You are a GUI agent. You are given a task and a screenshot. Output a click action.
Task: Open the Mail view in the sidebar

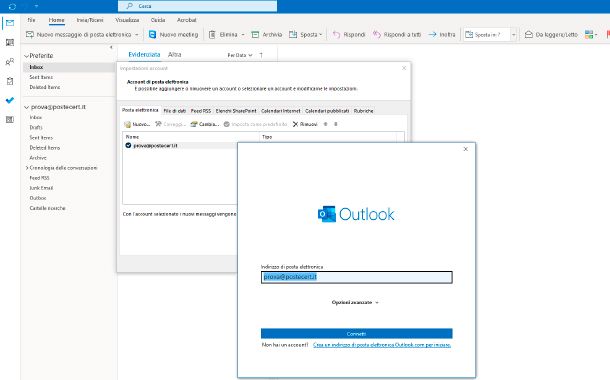(10, 23)
